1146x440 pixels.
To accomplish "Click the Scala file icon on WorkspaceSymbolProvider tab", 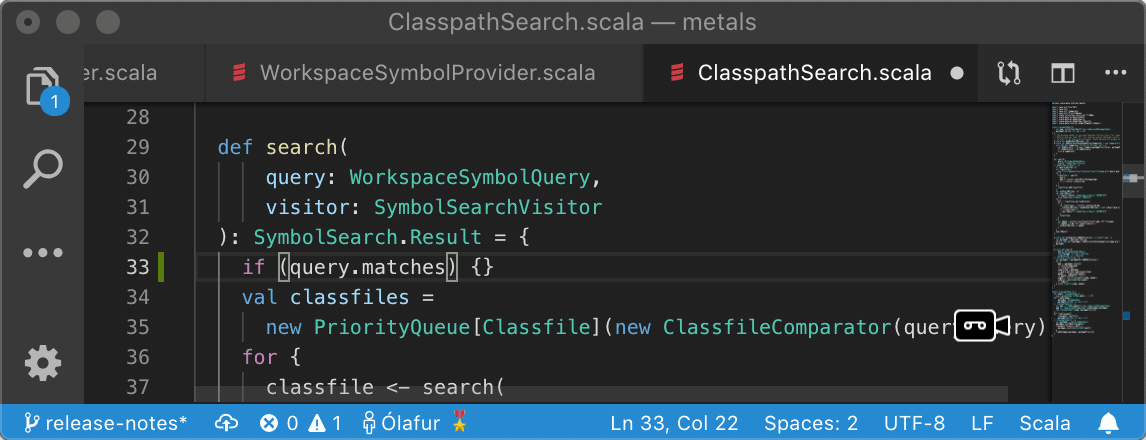I will [238, 73].
